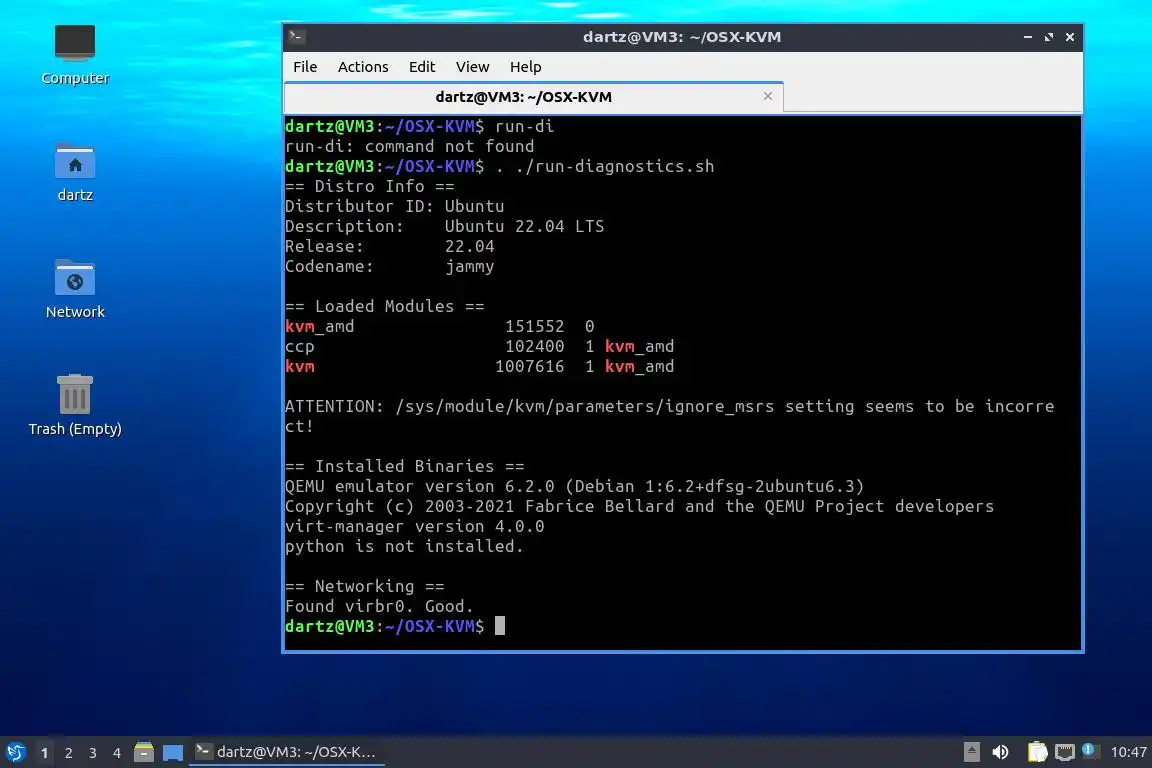Open the Actions menu

pyautogui.click(x=363, y=67)
